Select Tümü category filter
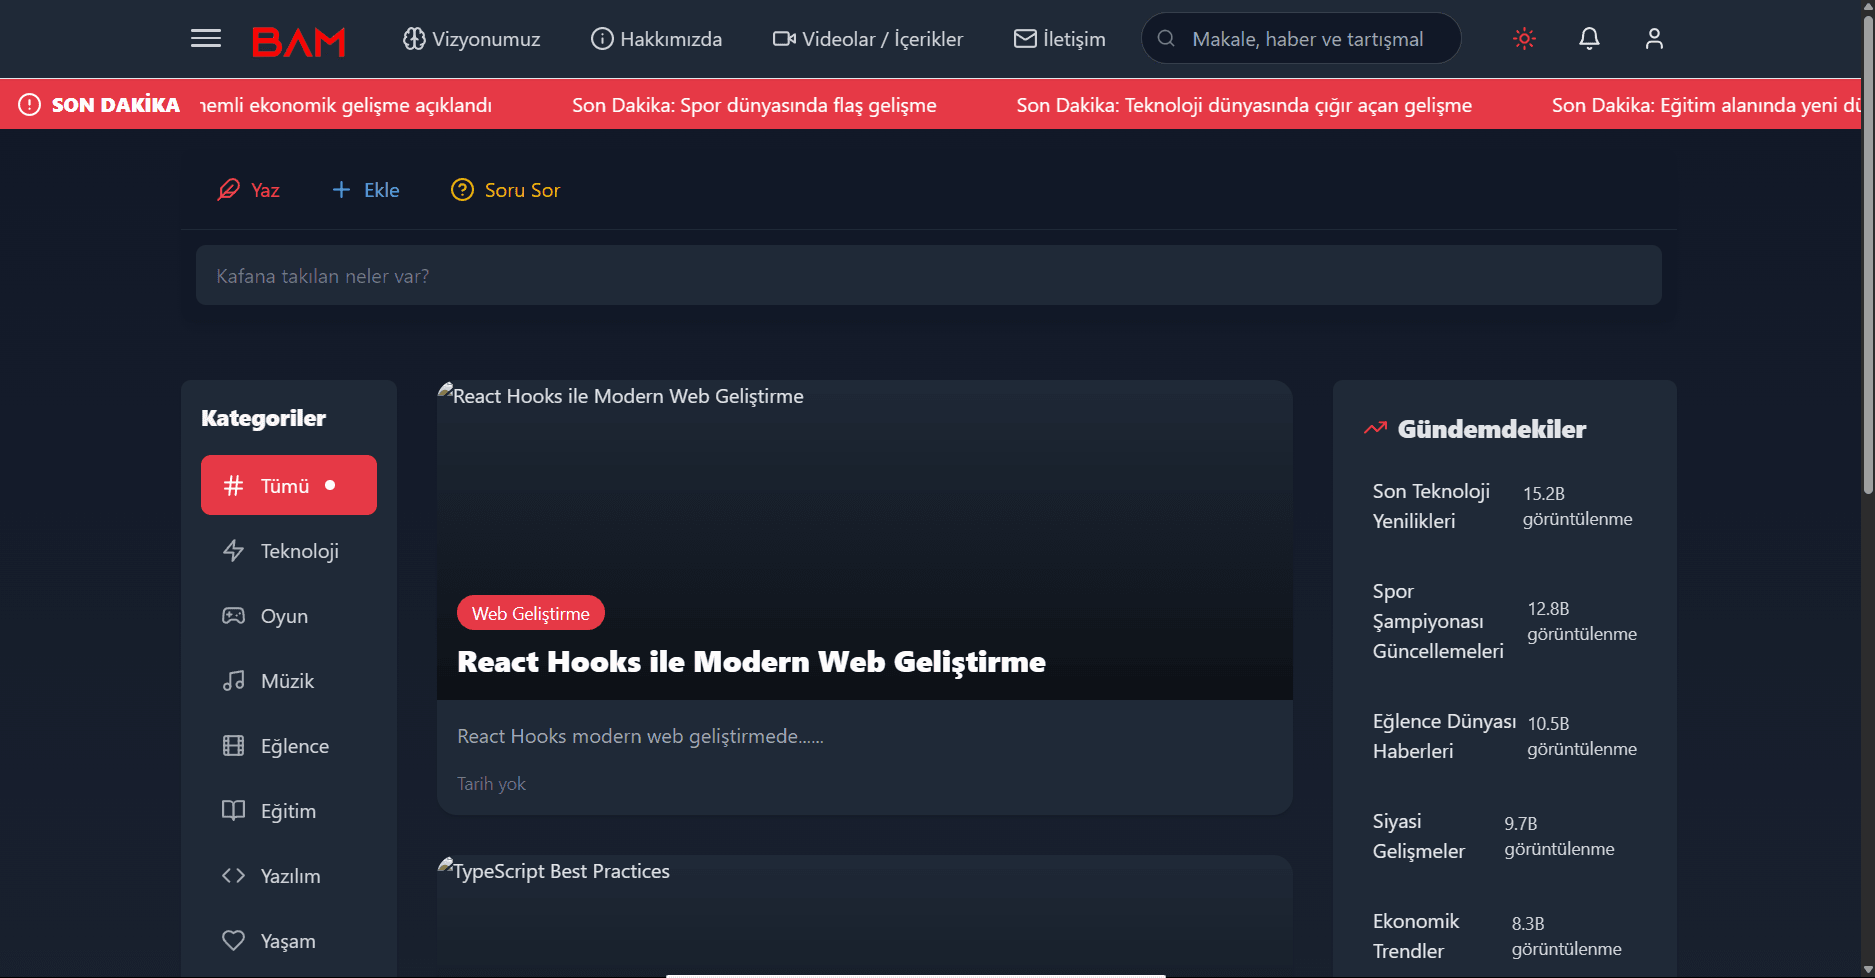The image size is (1875, 978). tap(288, 486)
